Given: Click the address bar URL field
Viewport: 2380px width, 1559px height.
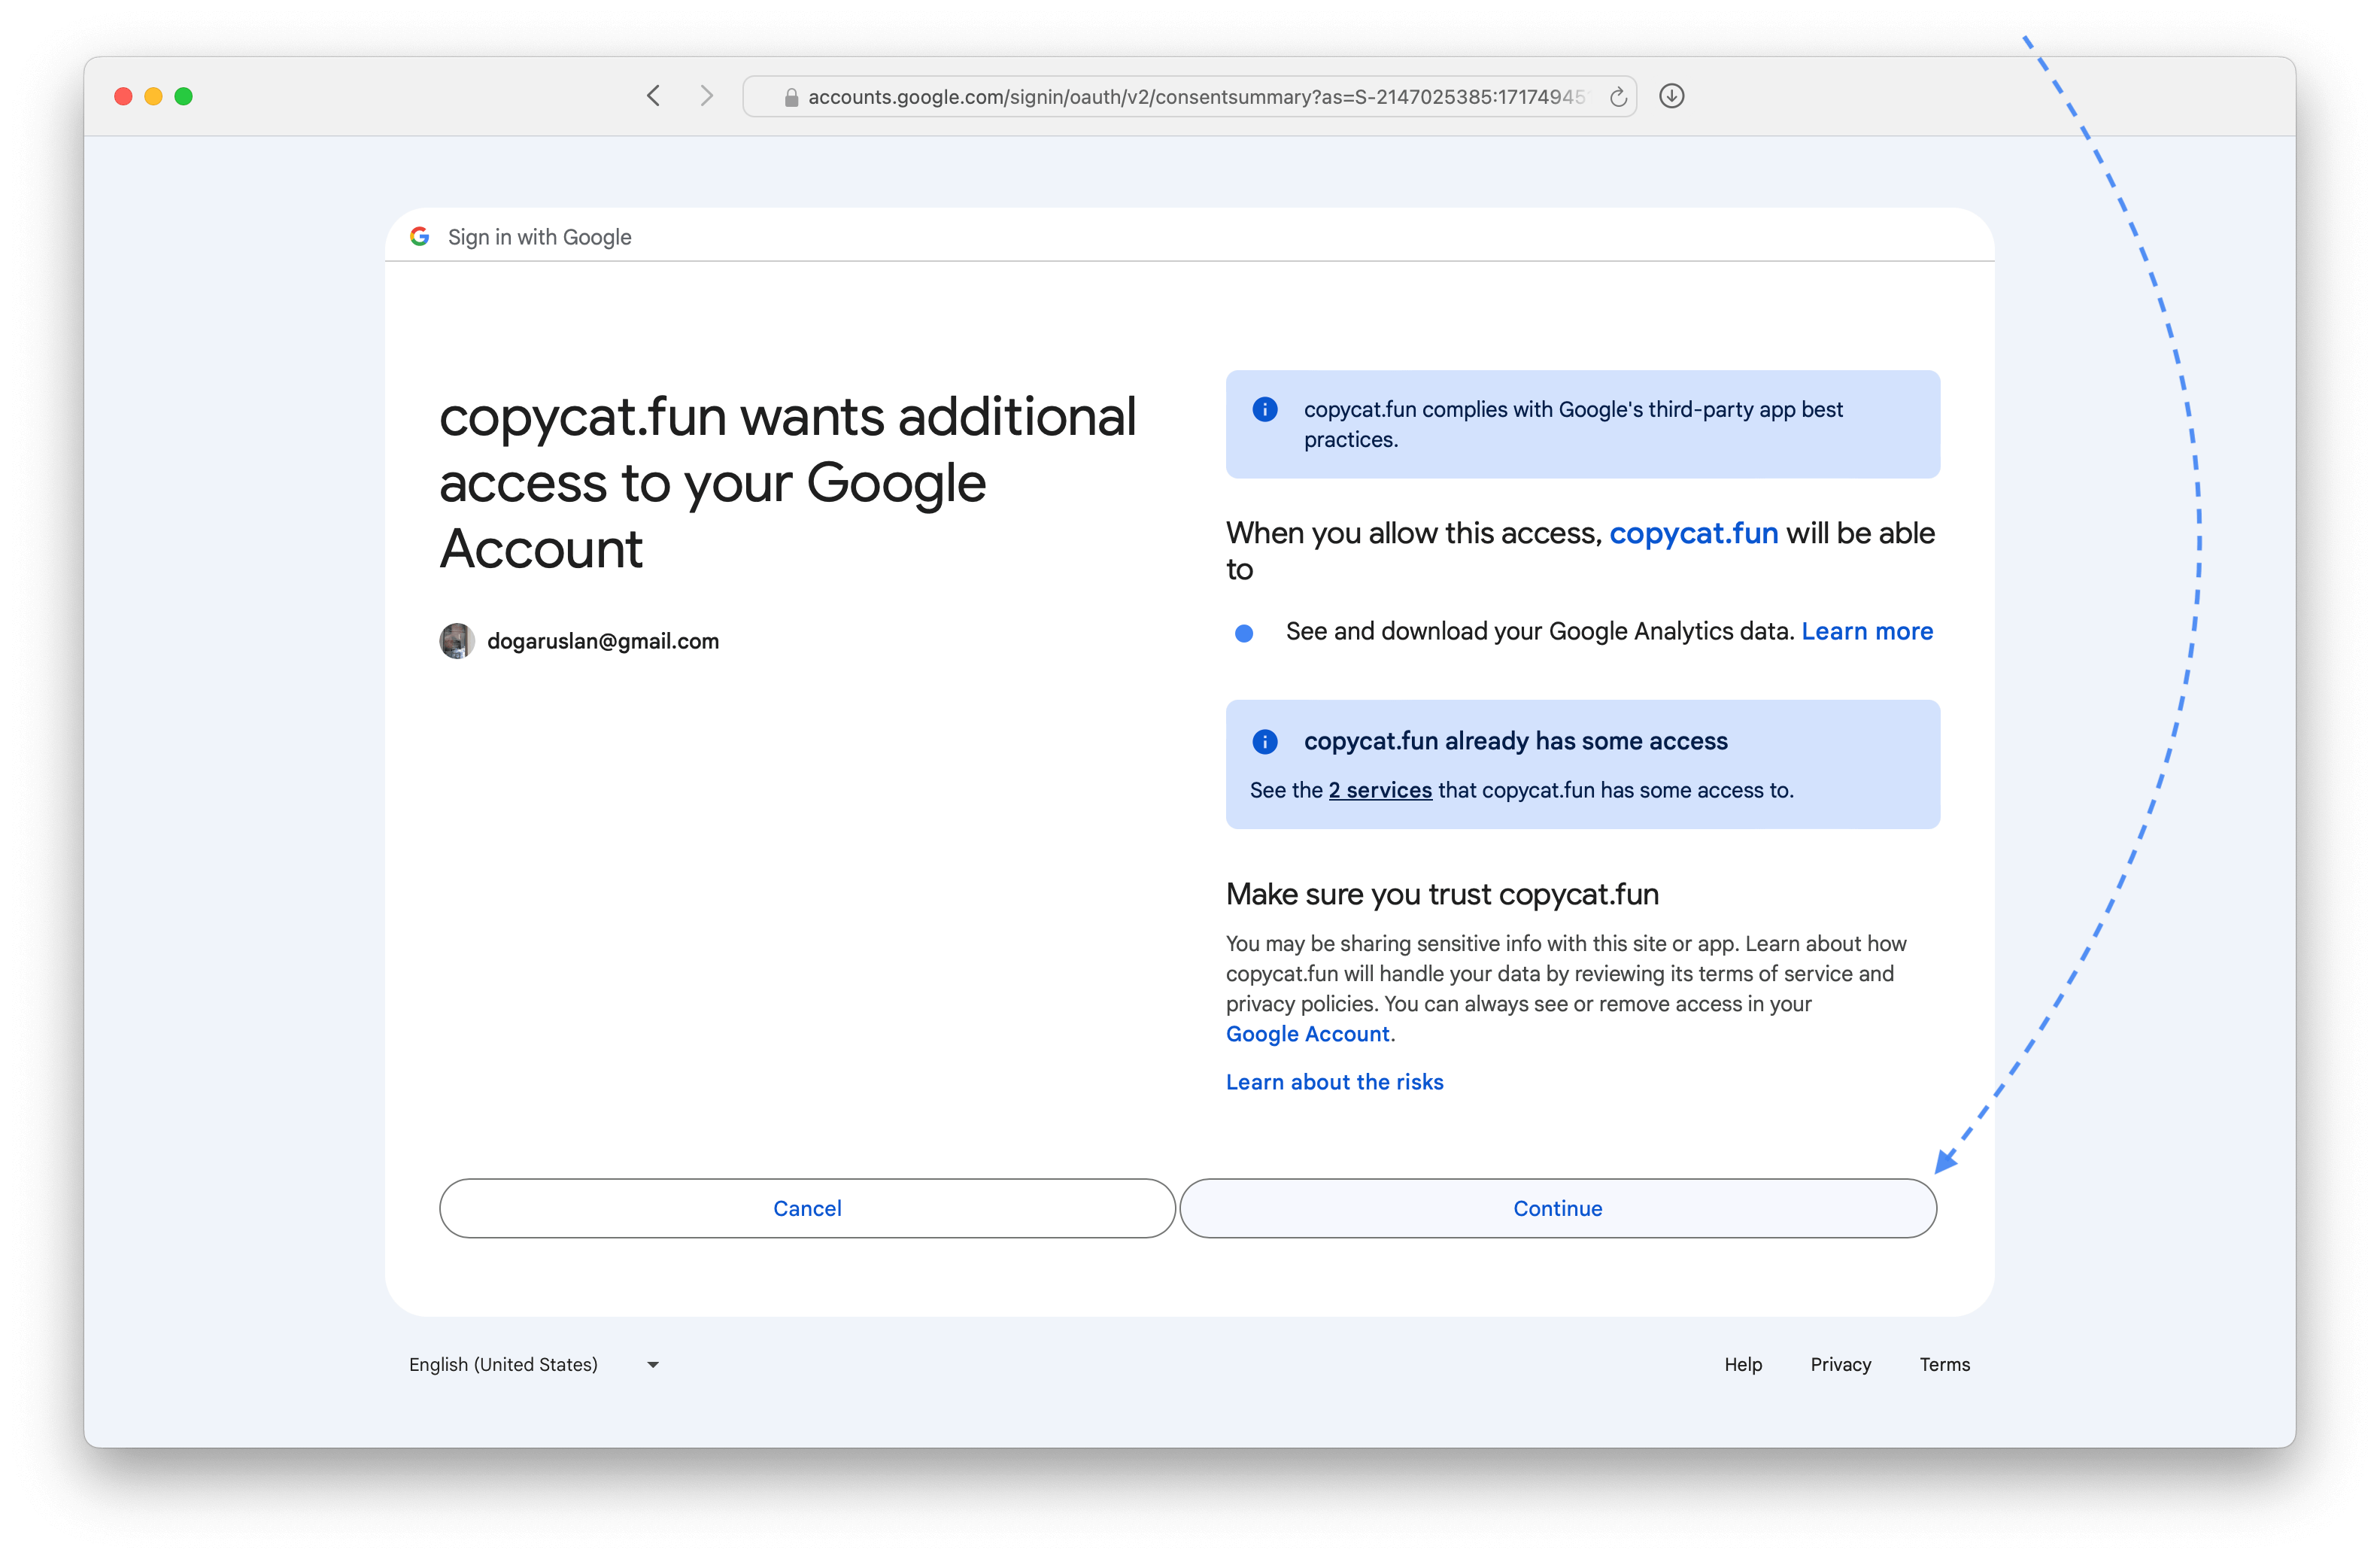Looking at the screenshot, I should [1195, 97].
